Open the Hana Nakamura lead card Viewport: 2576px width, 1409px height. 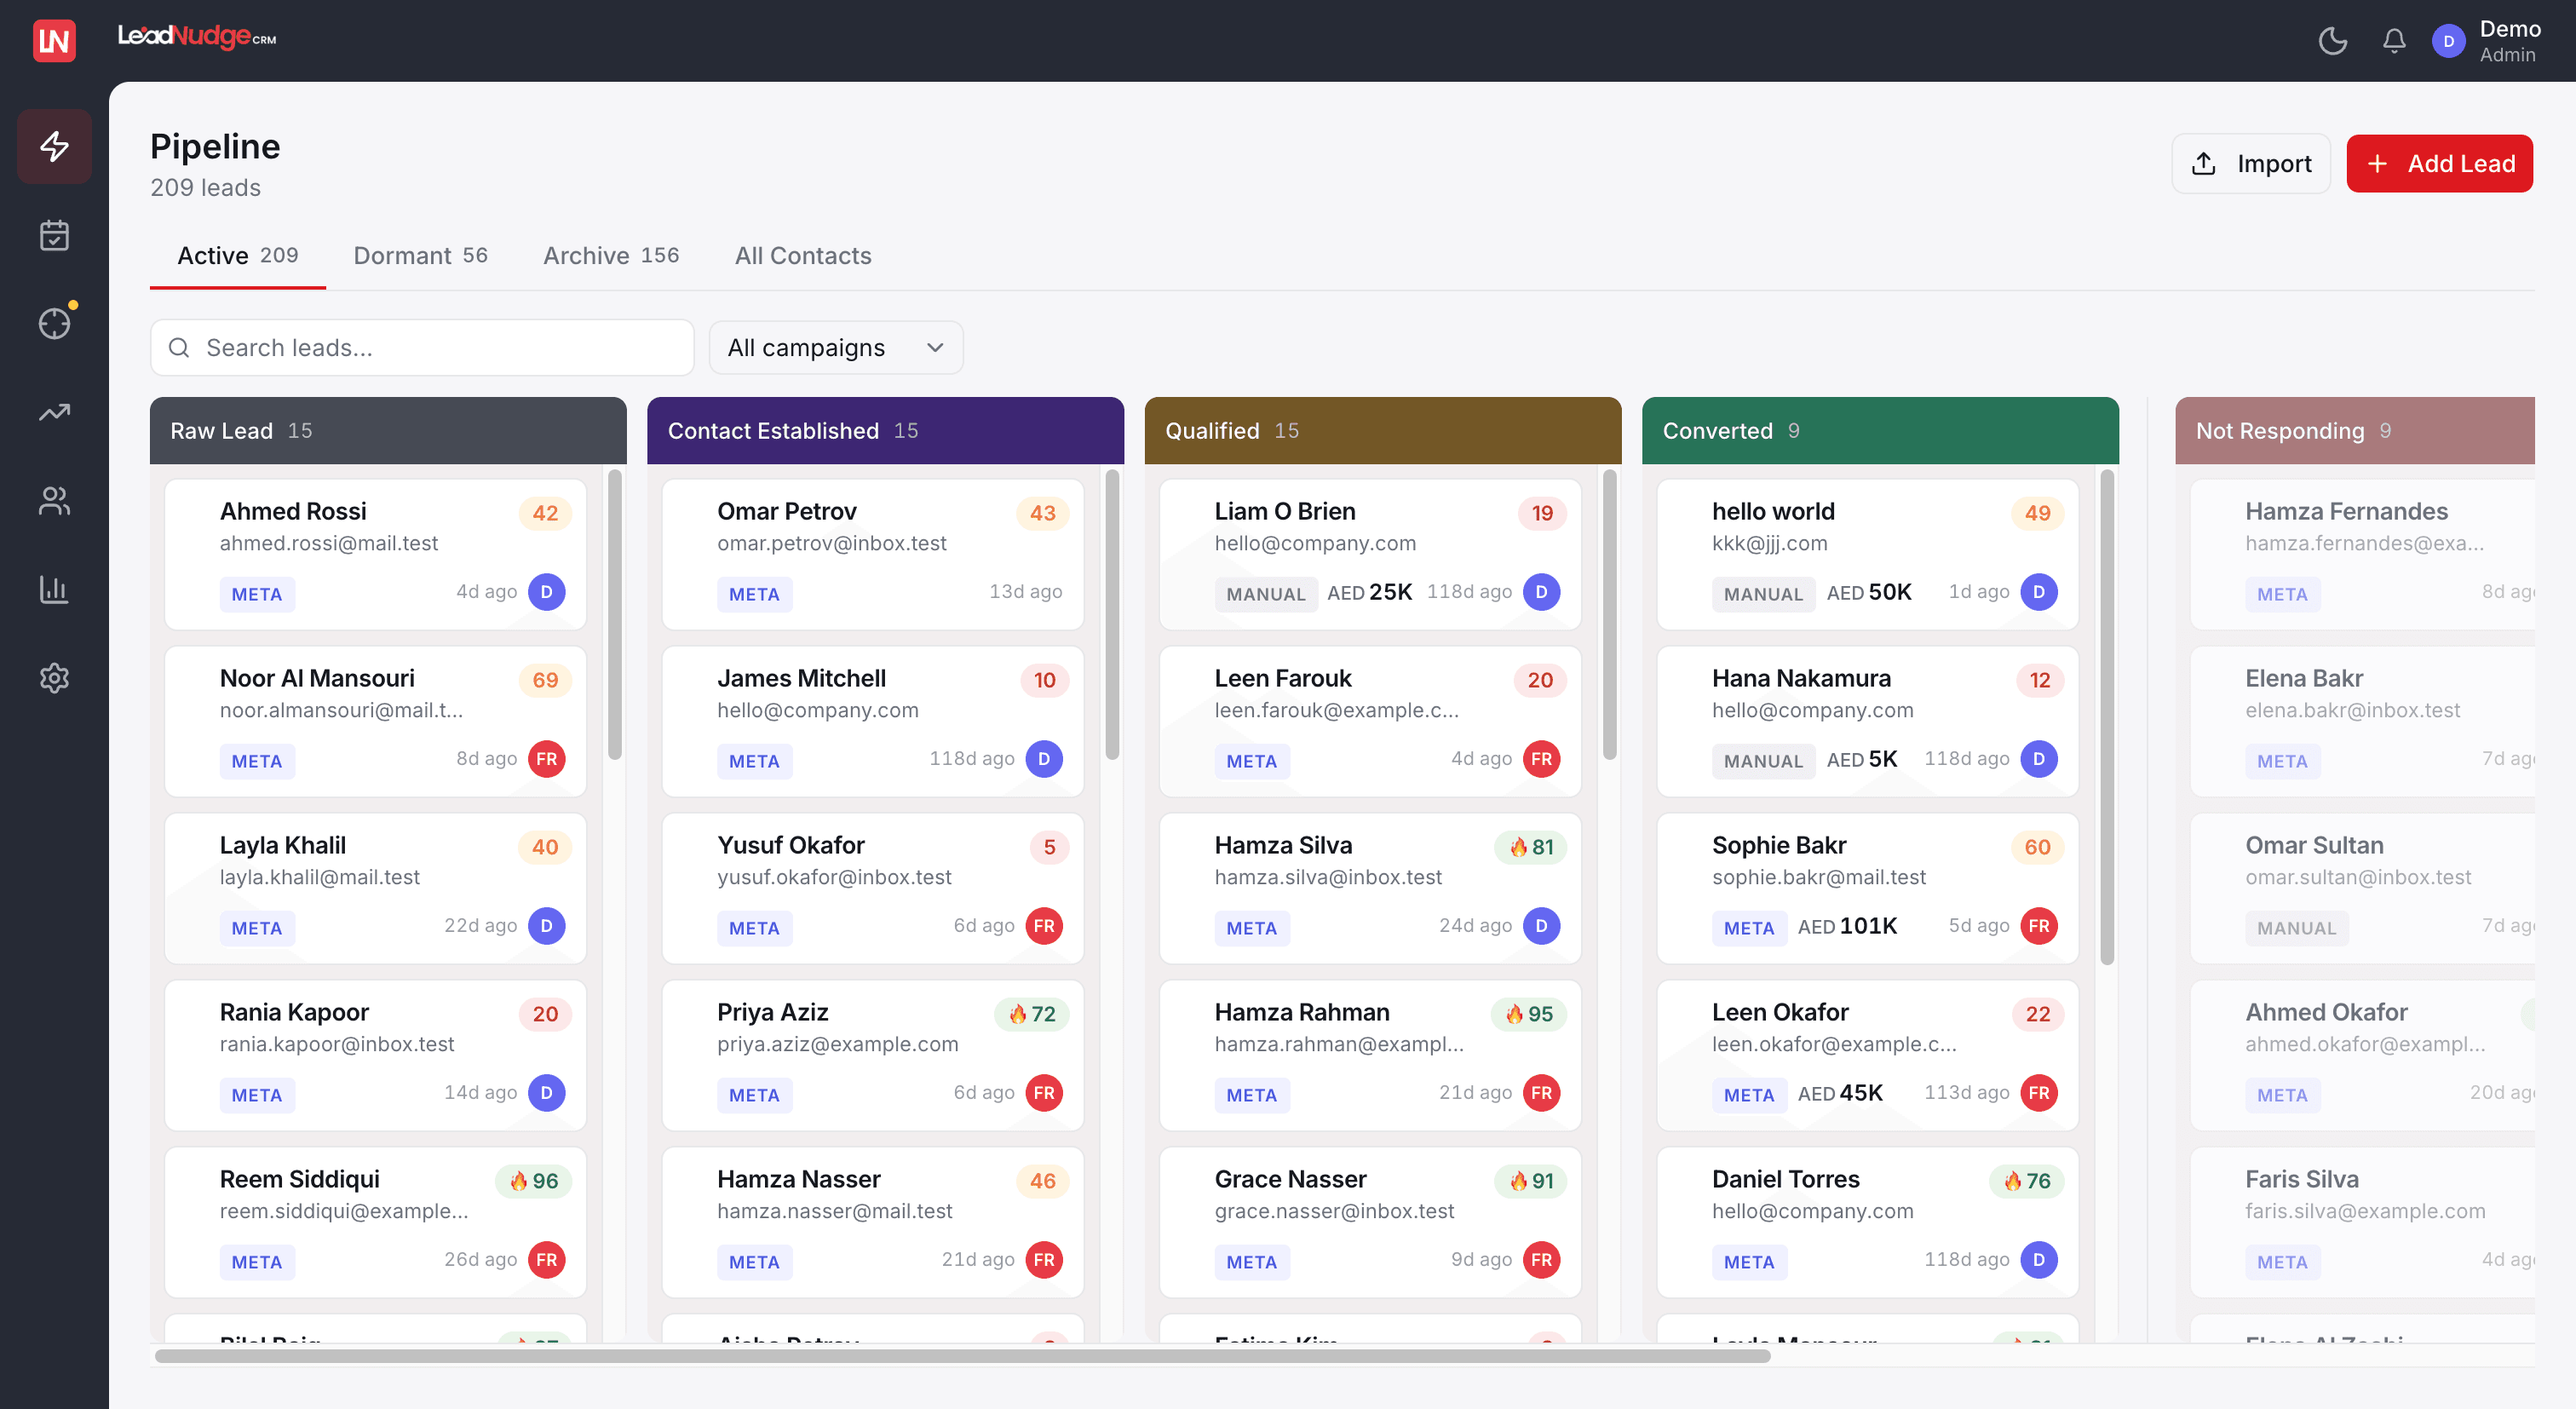click(1868, 722)
